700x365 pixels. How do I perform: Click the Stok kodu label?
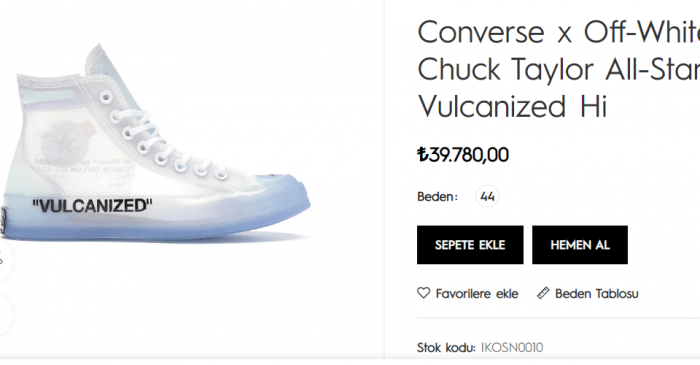446,348
